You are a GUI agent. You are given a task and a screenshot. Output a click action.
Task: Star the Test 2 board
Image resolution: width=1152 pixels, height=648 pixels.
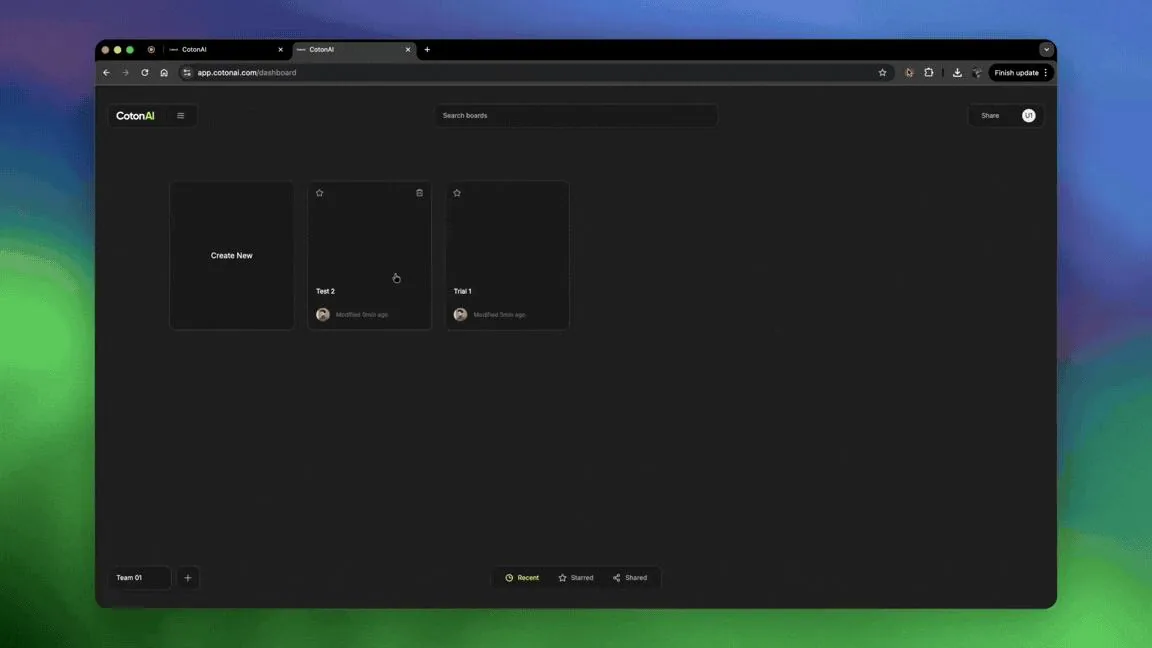pyautogui.click(x=320, y=192)
